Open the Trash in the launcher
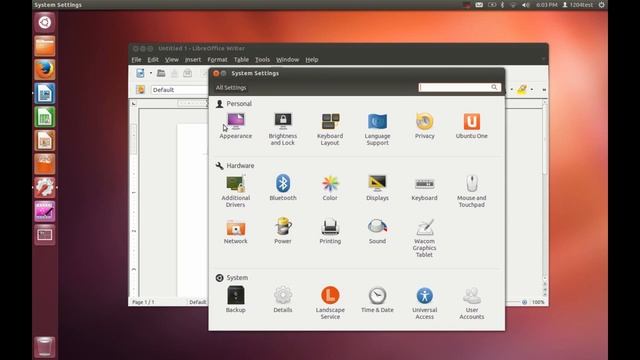Image resolution: width=640 pixels, height=360 pixels. click(x=44, y=347)
